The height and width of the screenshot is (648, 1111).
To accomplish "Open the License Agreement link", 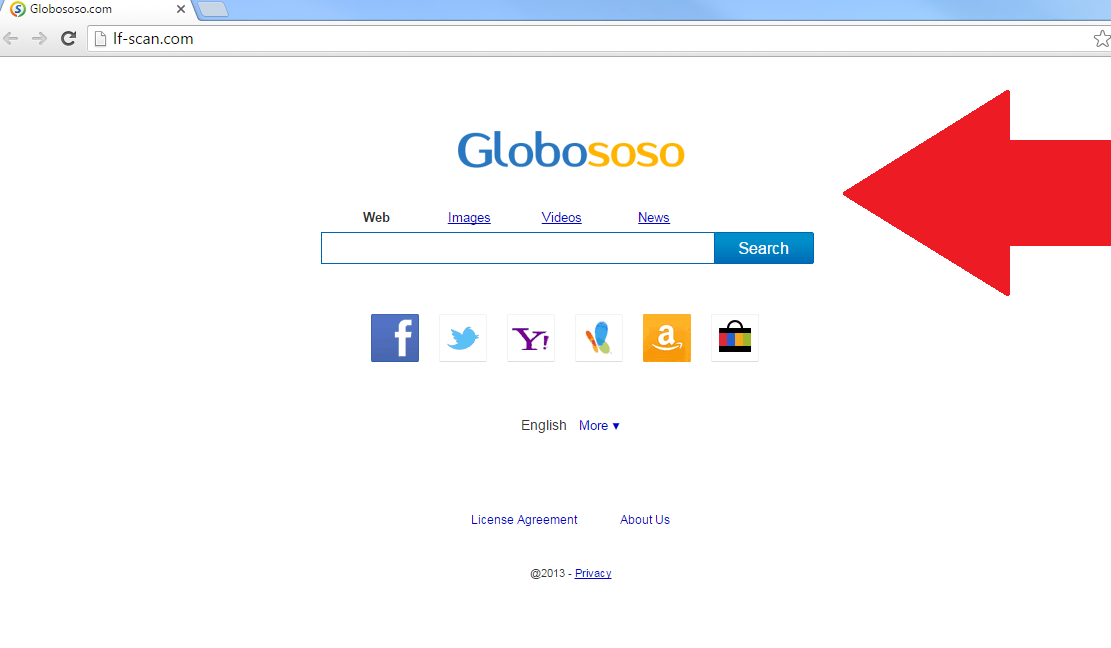I will (x=524, y=520).
